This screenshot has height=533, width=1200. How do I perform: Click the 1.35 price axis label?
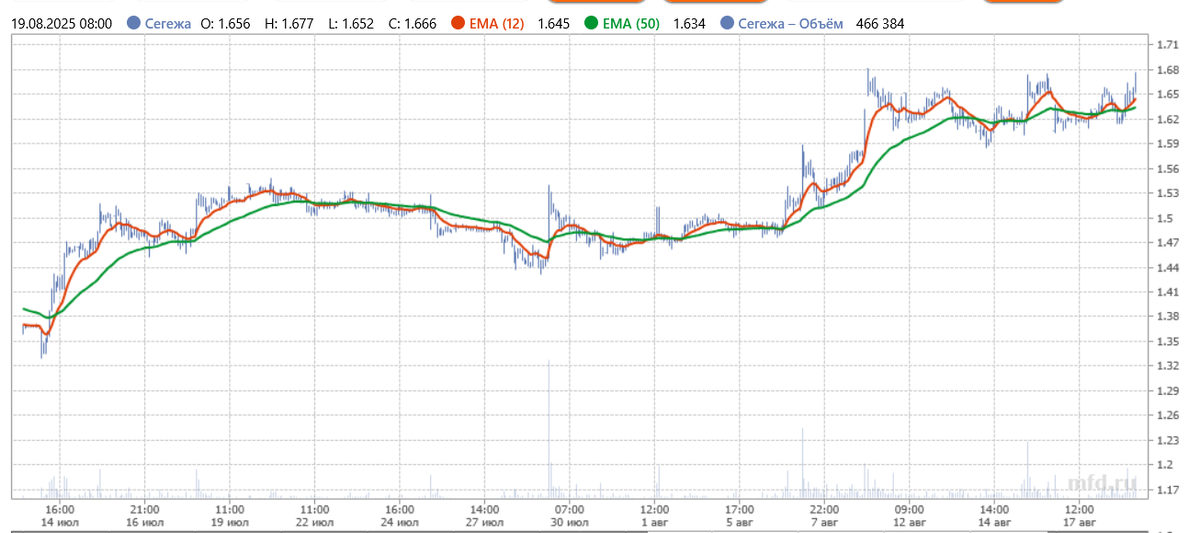1166,341
